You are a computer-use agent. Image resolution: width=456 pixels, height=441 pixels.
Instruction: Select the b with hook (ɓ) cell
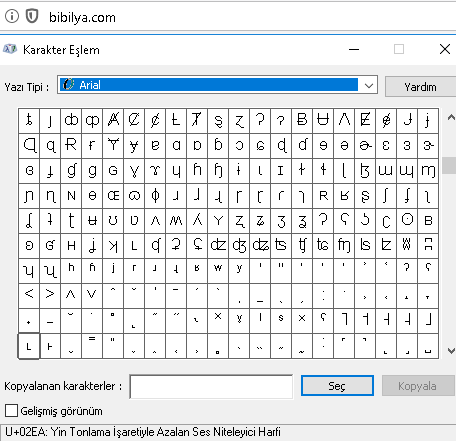[218, 145]
